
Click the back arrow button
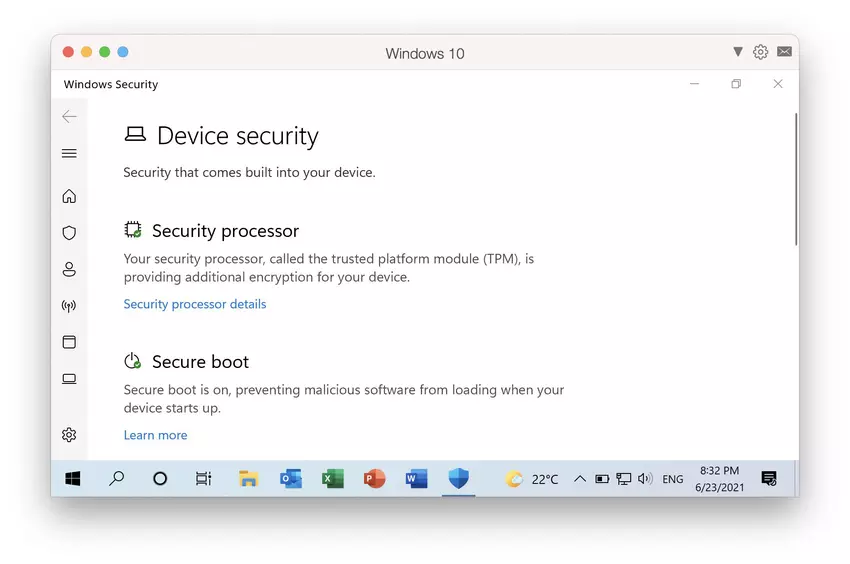point(69,117)
